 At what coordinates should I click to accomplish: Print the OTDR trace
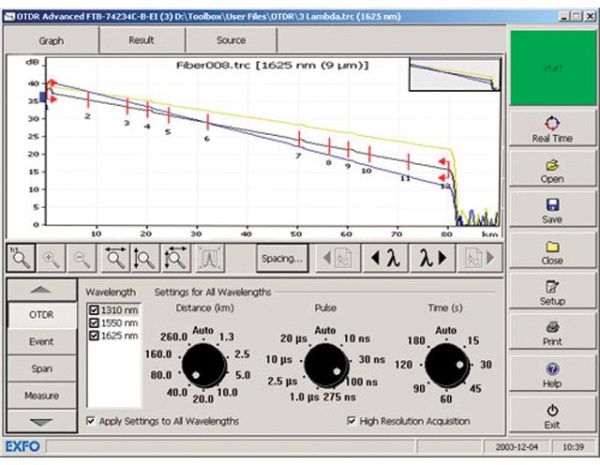pyautogui.click(x=552, y=333)
